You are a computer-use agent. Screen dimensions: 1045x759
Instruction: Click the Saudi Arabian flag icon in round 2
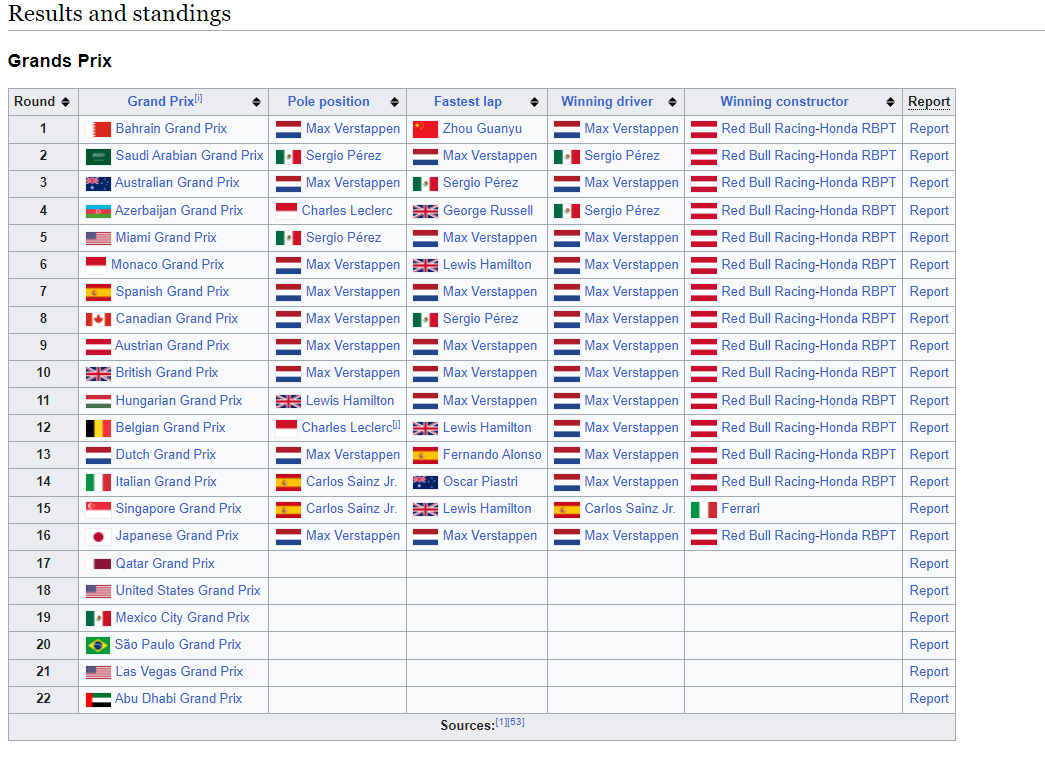point(98,157)
